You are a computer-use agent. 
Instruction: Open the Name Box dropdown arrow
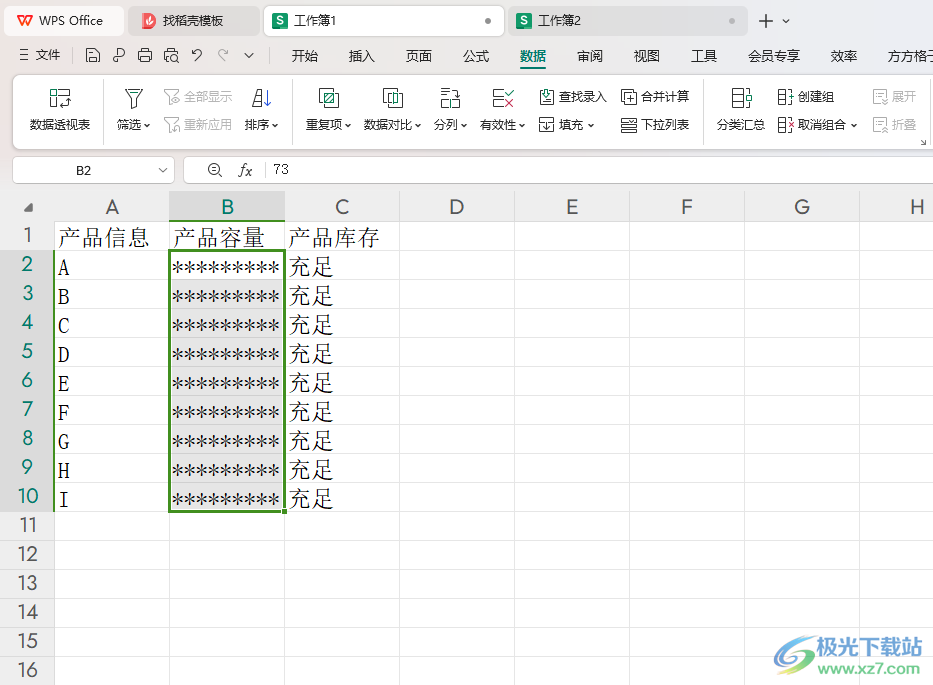point(162,170)
